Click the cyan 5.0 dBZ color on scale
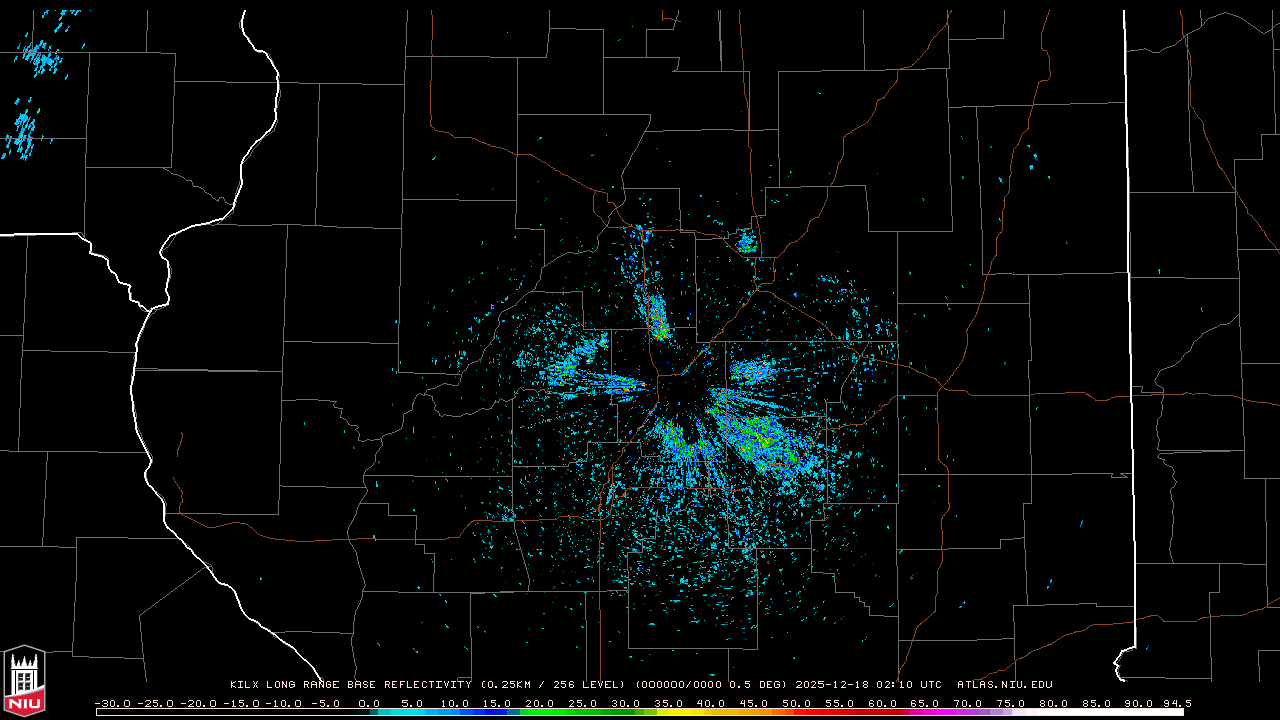1280x720 pixels. point(412,712)
